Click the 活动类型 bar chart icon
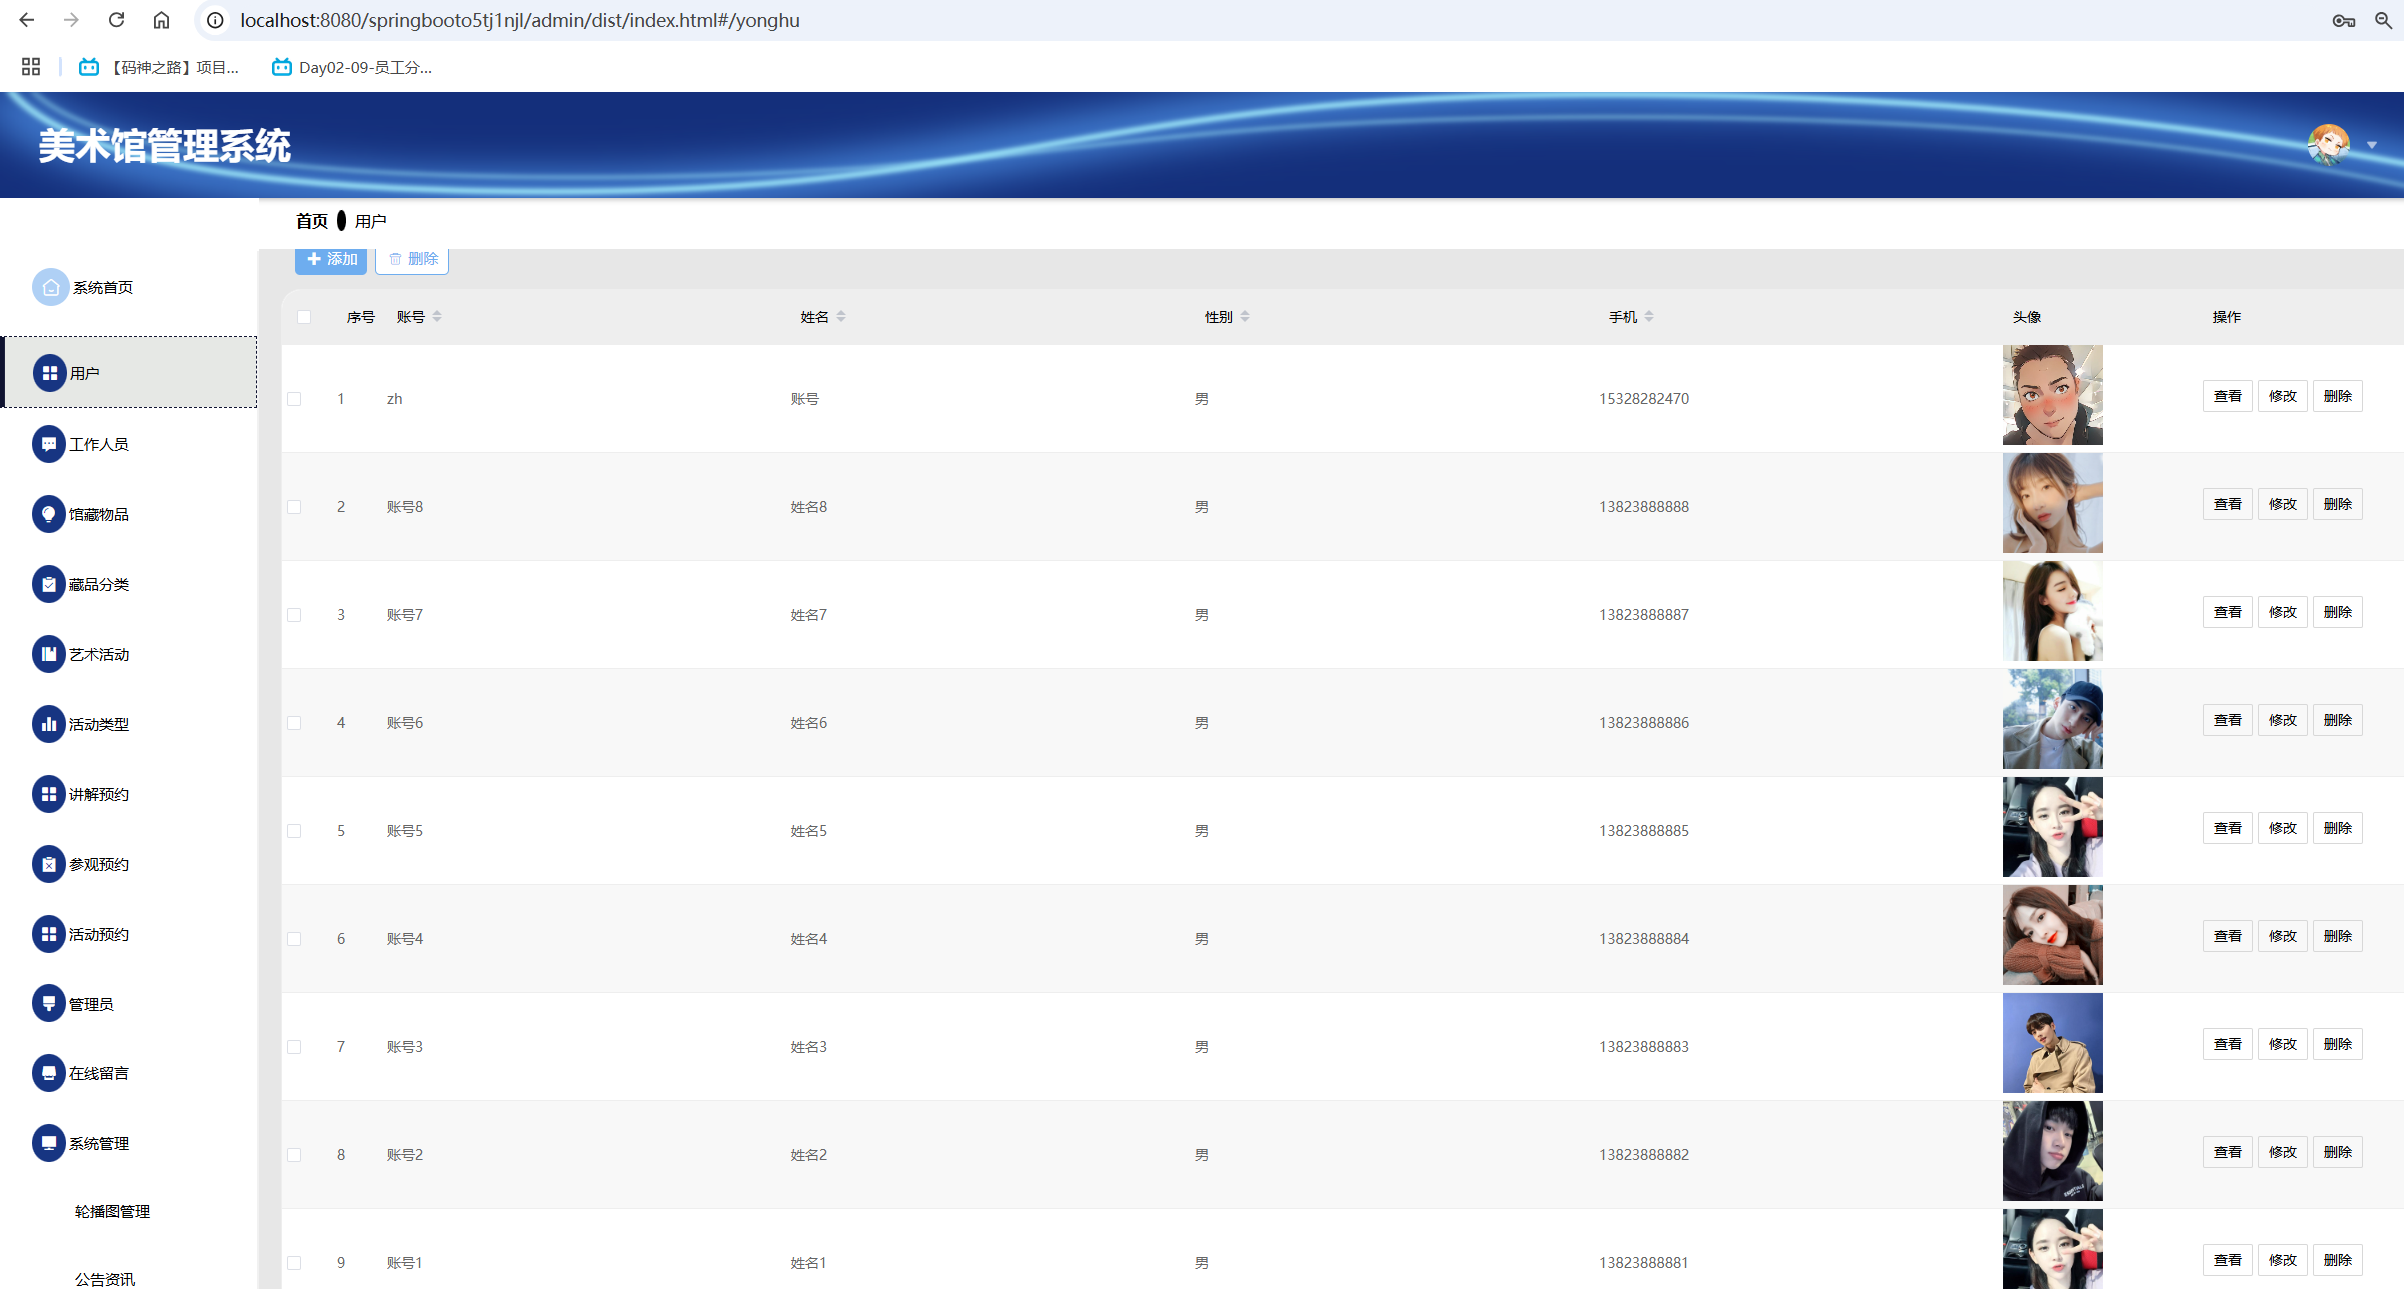The height and width of the screenshot is (1289, 2404). tap(48, 724)
